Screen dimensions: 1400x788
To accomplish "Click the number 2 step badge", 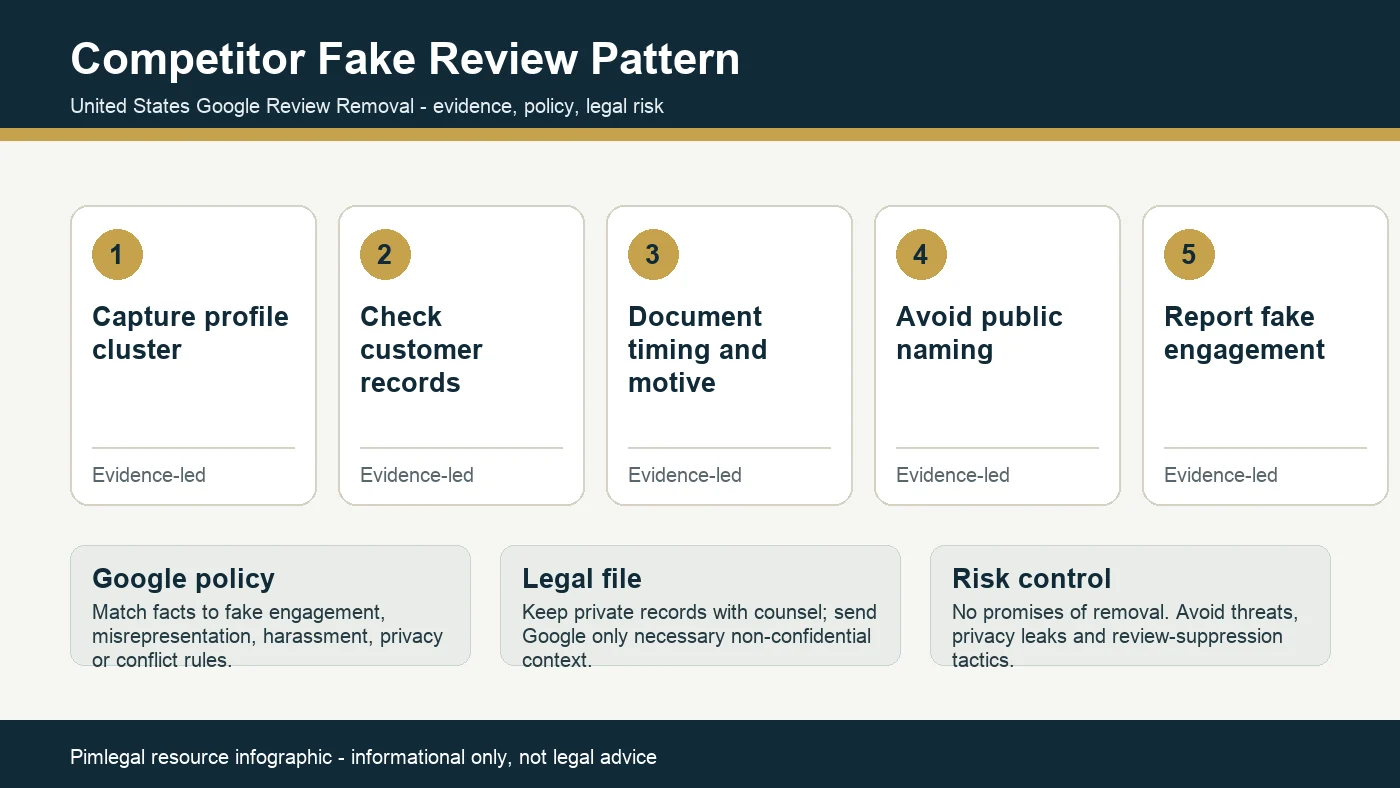I will pos(385,254).
